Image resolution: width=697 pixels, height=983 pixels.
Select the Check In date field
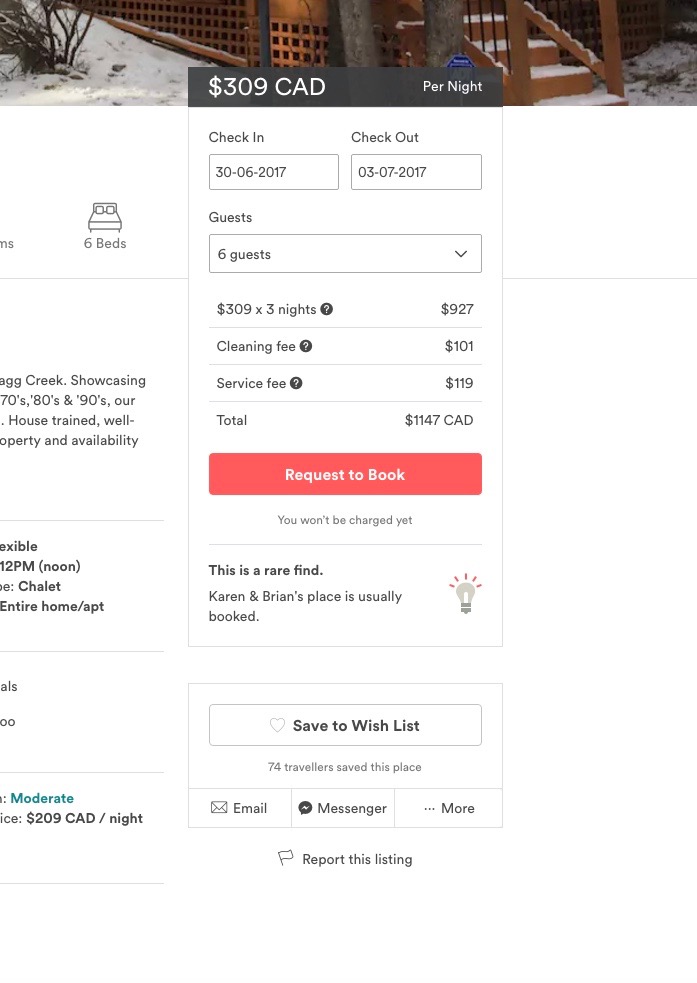pyautogui.click(x=274, y=172)
